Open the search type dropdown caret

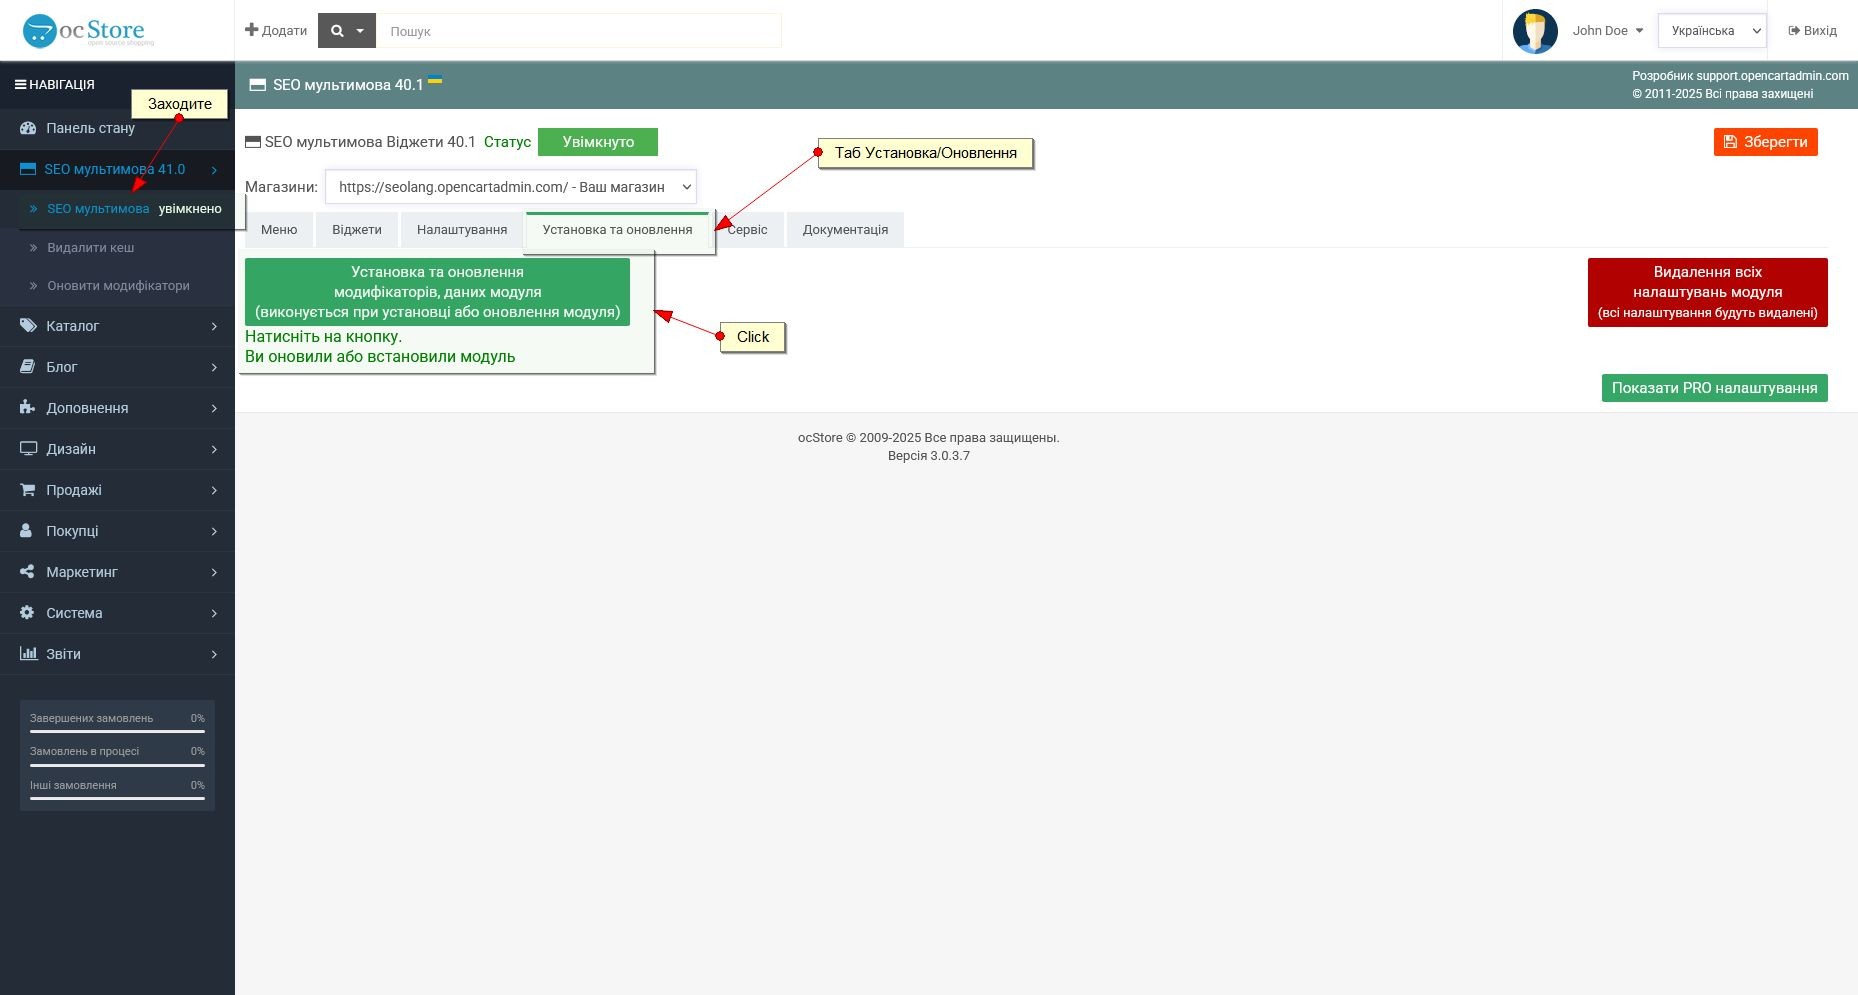tap(360, 31)
